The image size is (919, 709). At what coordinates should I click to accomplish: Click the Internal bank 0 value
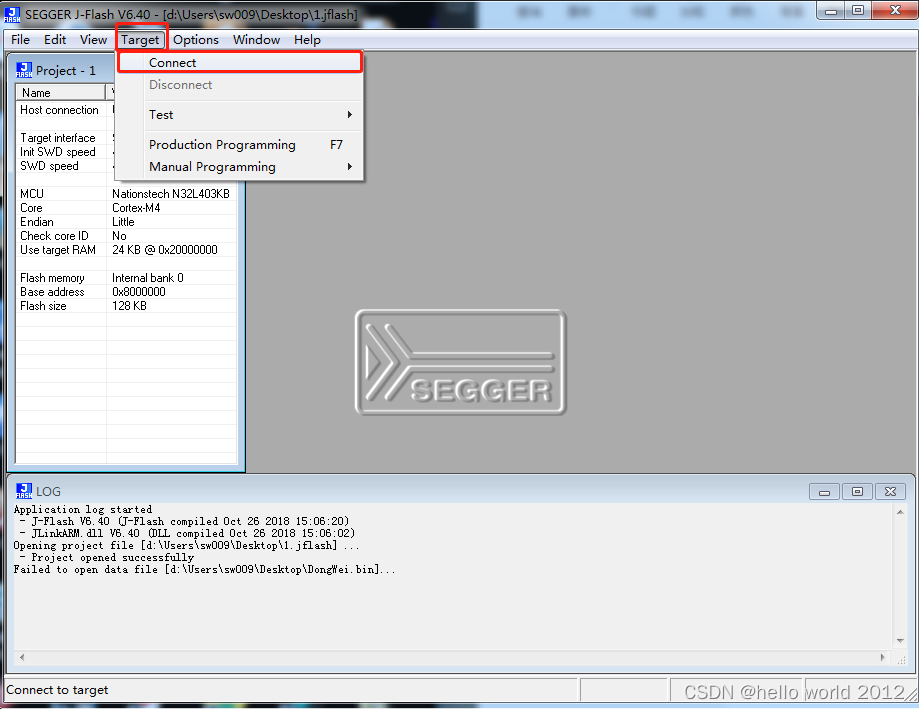coord(148,278)
